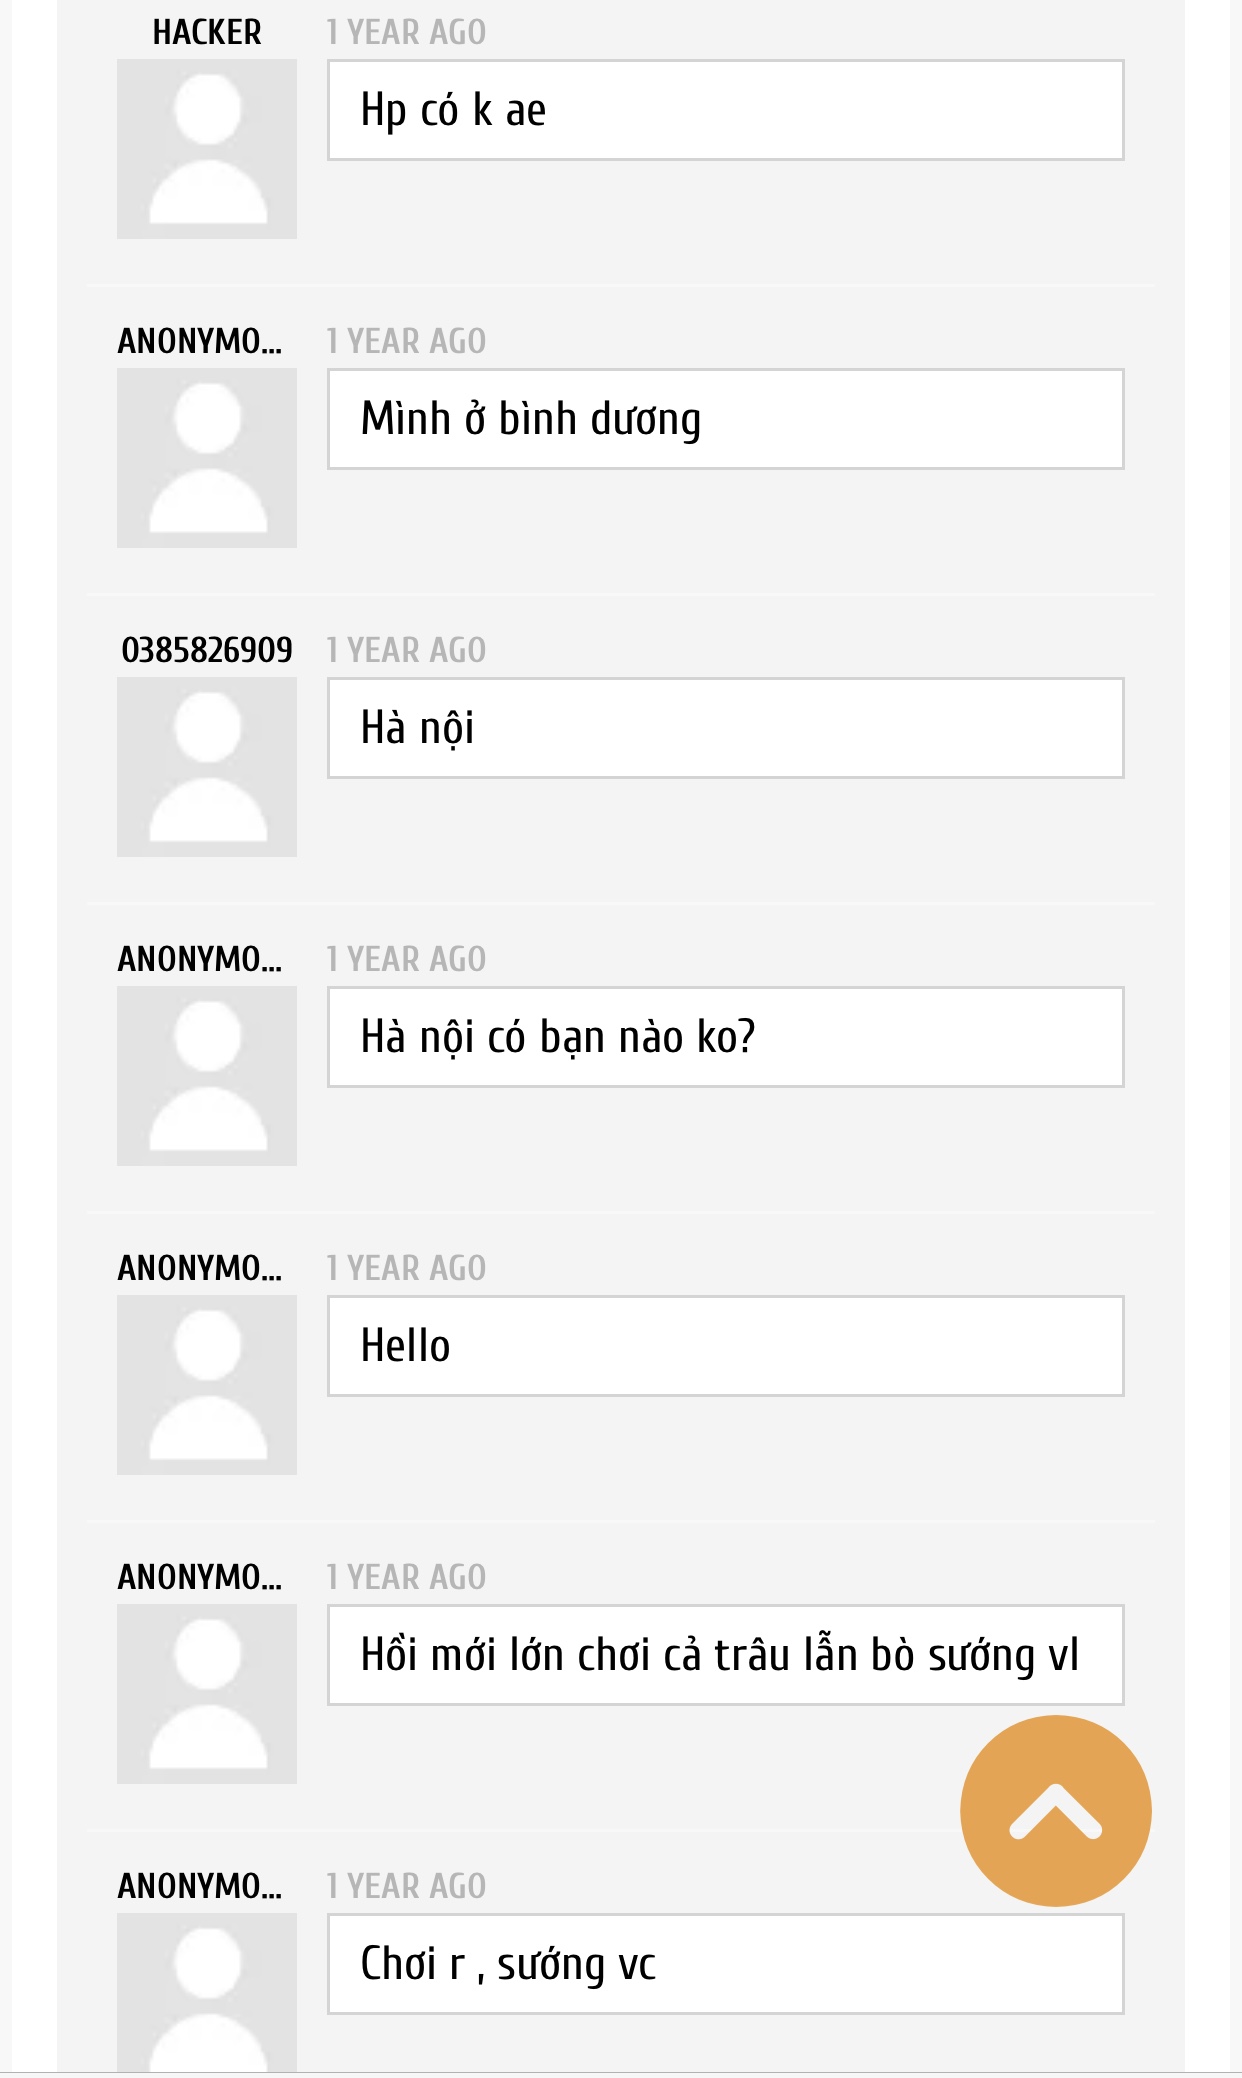Select comment 'Hà nội có bạn nào ko?'

click(726, 1037)
